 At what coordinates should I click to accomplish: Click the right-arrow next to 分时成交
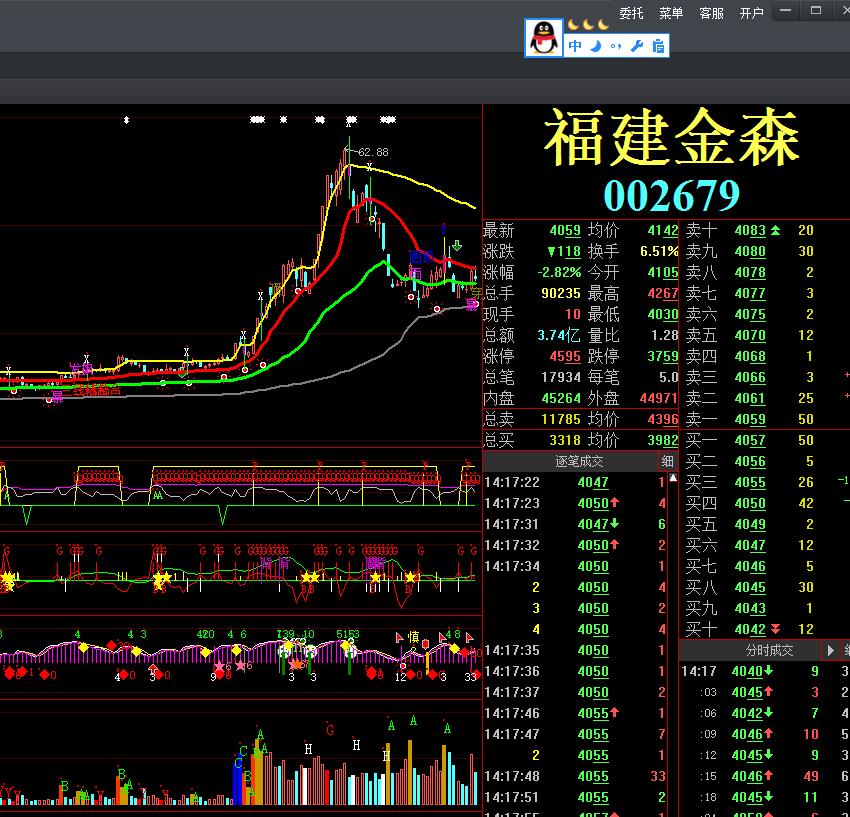click(x=829, y=650)
